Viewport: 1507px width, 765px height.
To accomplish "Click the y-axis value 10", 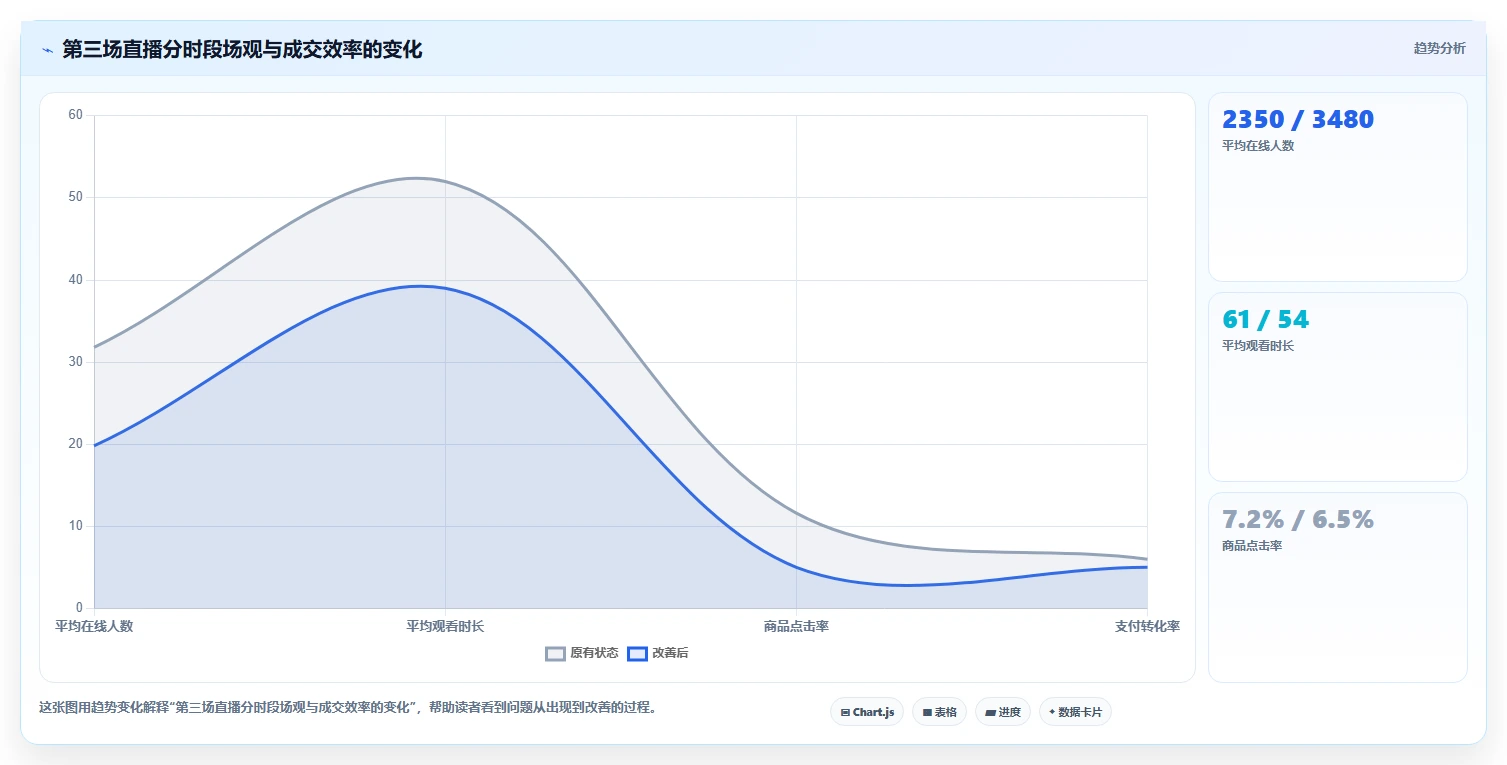I will point(75,526).
